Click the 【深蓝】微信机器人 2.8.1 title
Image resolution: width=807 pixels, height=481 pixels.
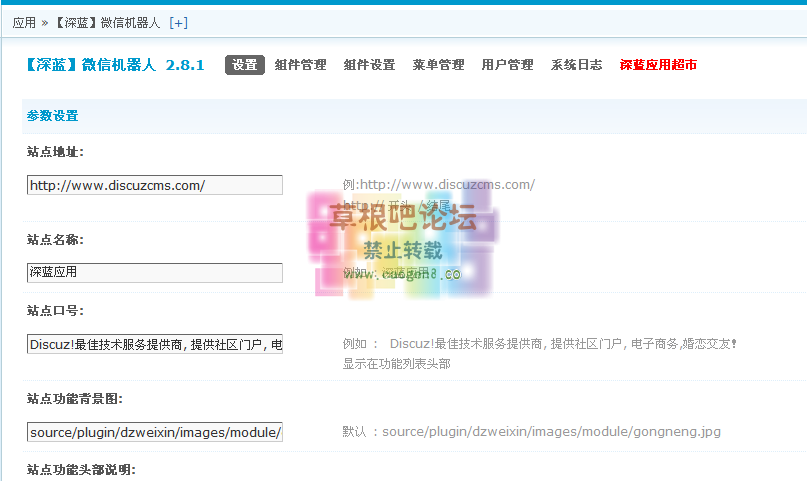[x=115, y=65]
